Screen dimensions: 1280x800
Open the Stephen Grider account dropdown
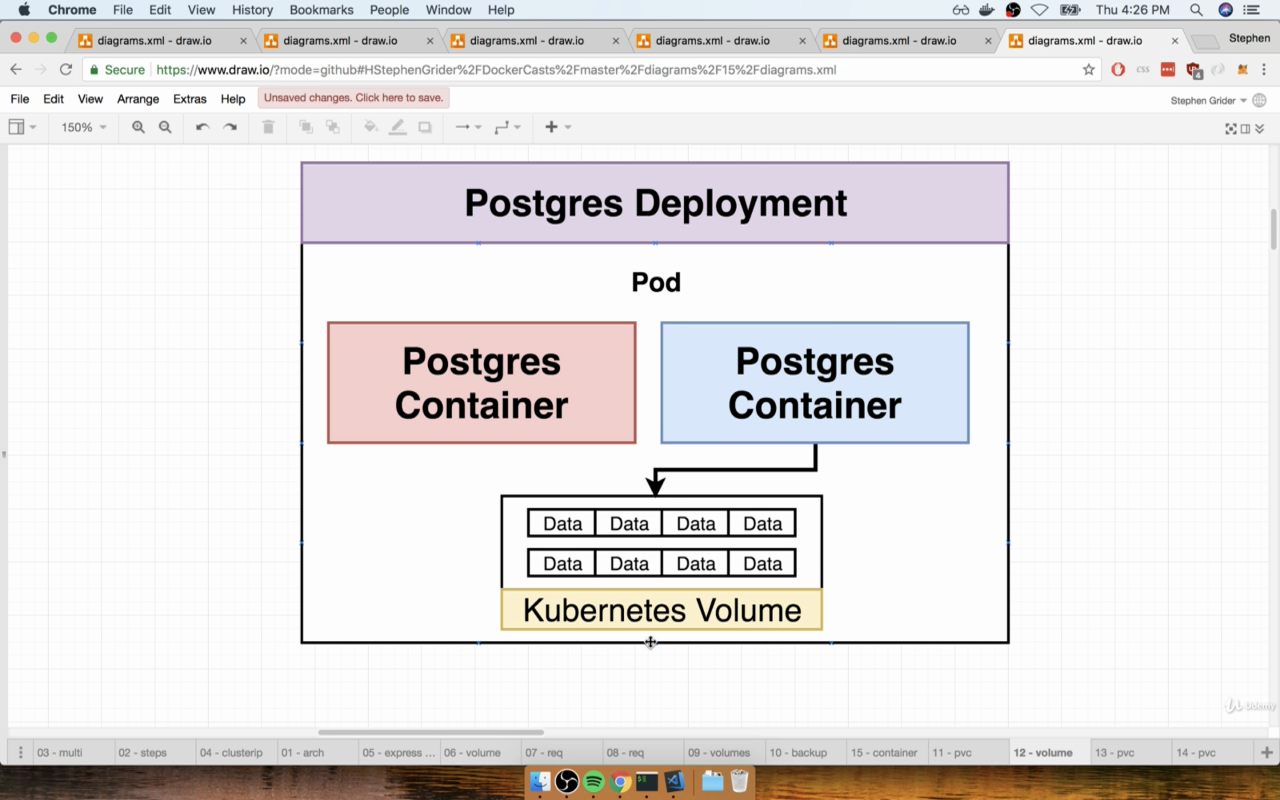point(1208,100)
